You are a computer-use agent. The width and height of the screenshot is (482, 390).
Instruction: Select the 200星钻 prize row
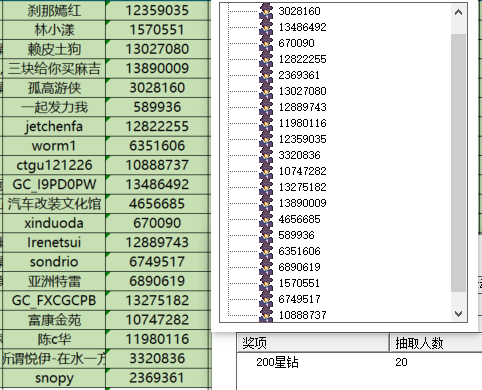pyautogui.click(x=359, y=362)
